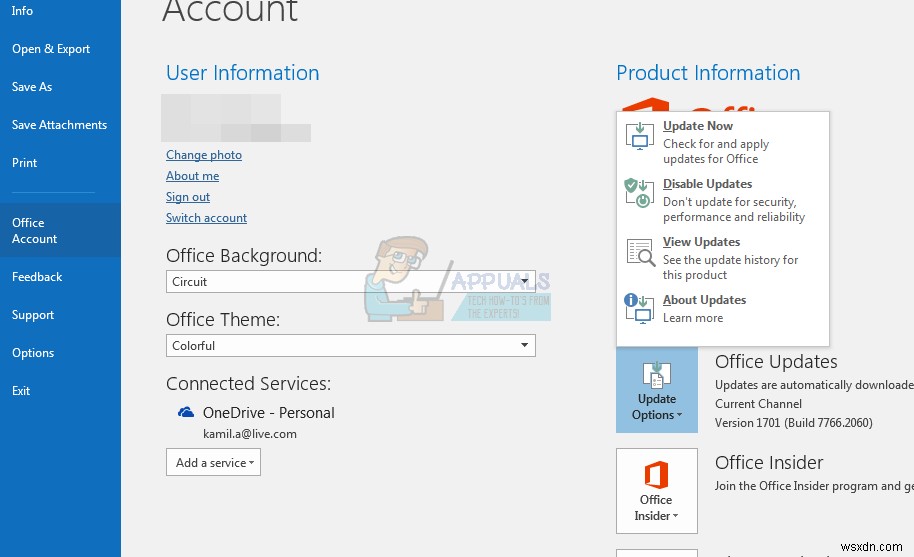Click the Office Insider heading
914x557 pixels.
tap(769, 463)
